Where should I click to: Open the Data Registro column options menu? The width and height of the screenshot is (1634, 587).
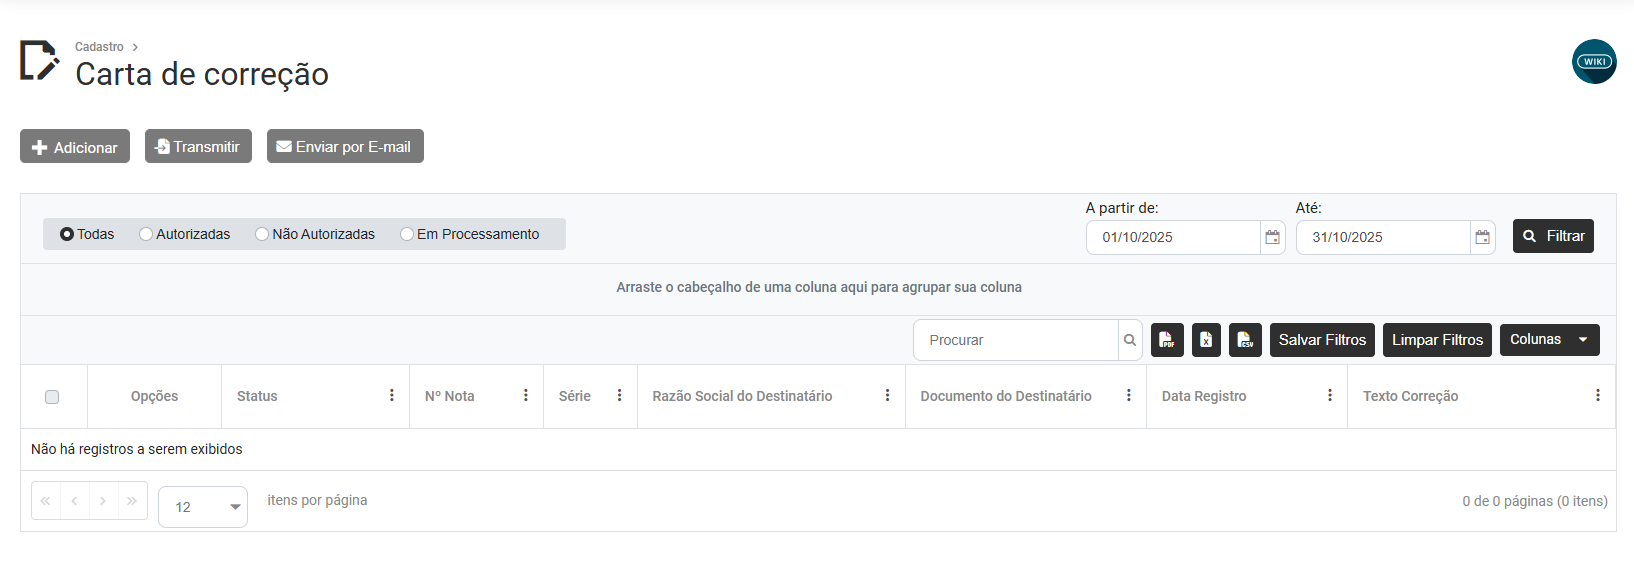[x=1330, y=396]
